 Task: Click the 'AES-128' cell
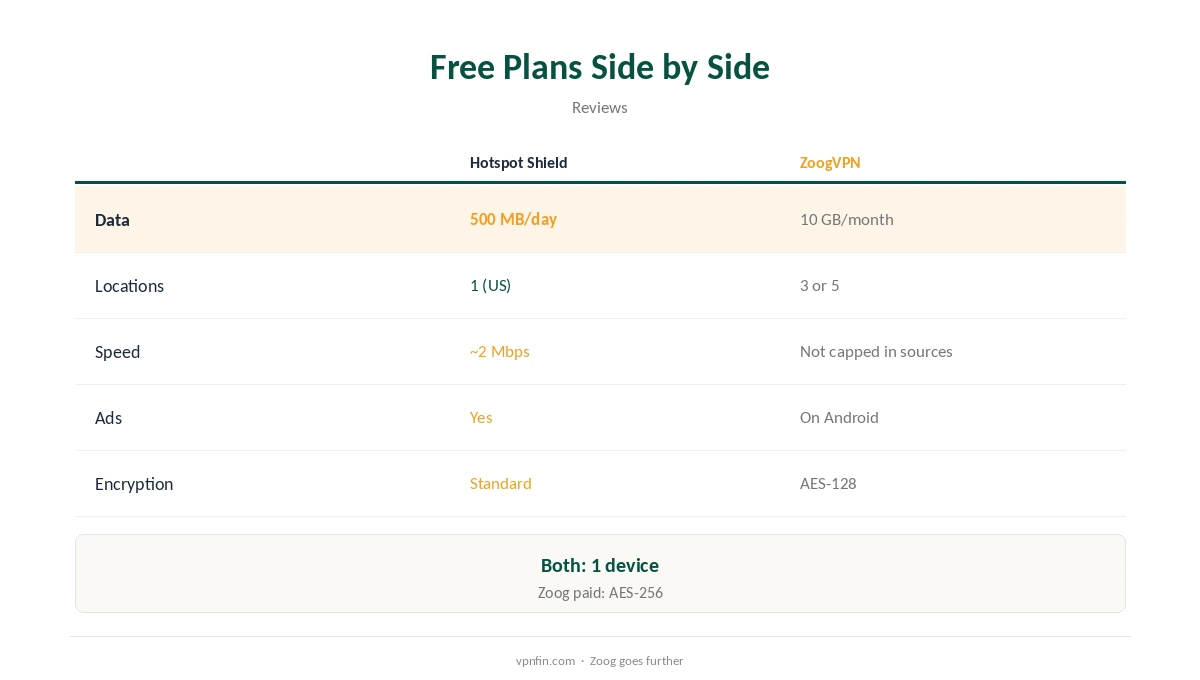click(828, 483)
